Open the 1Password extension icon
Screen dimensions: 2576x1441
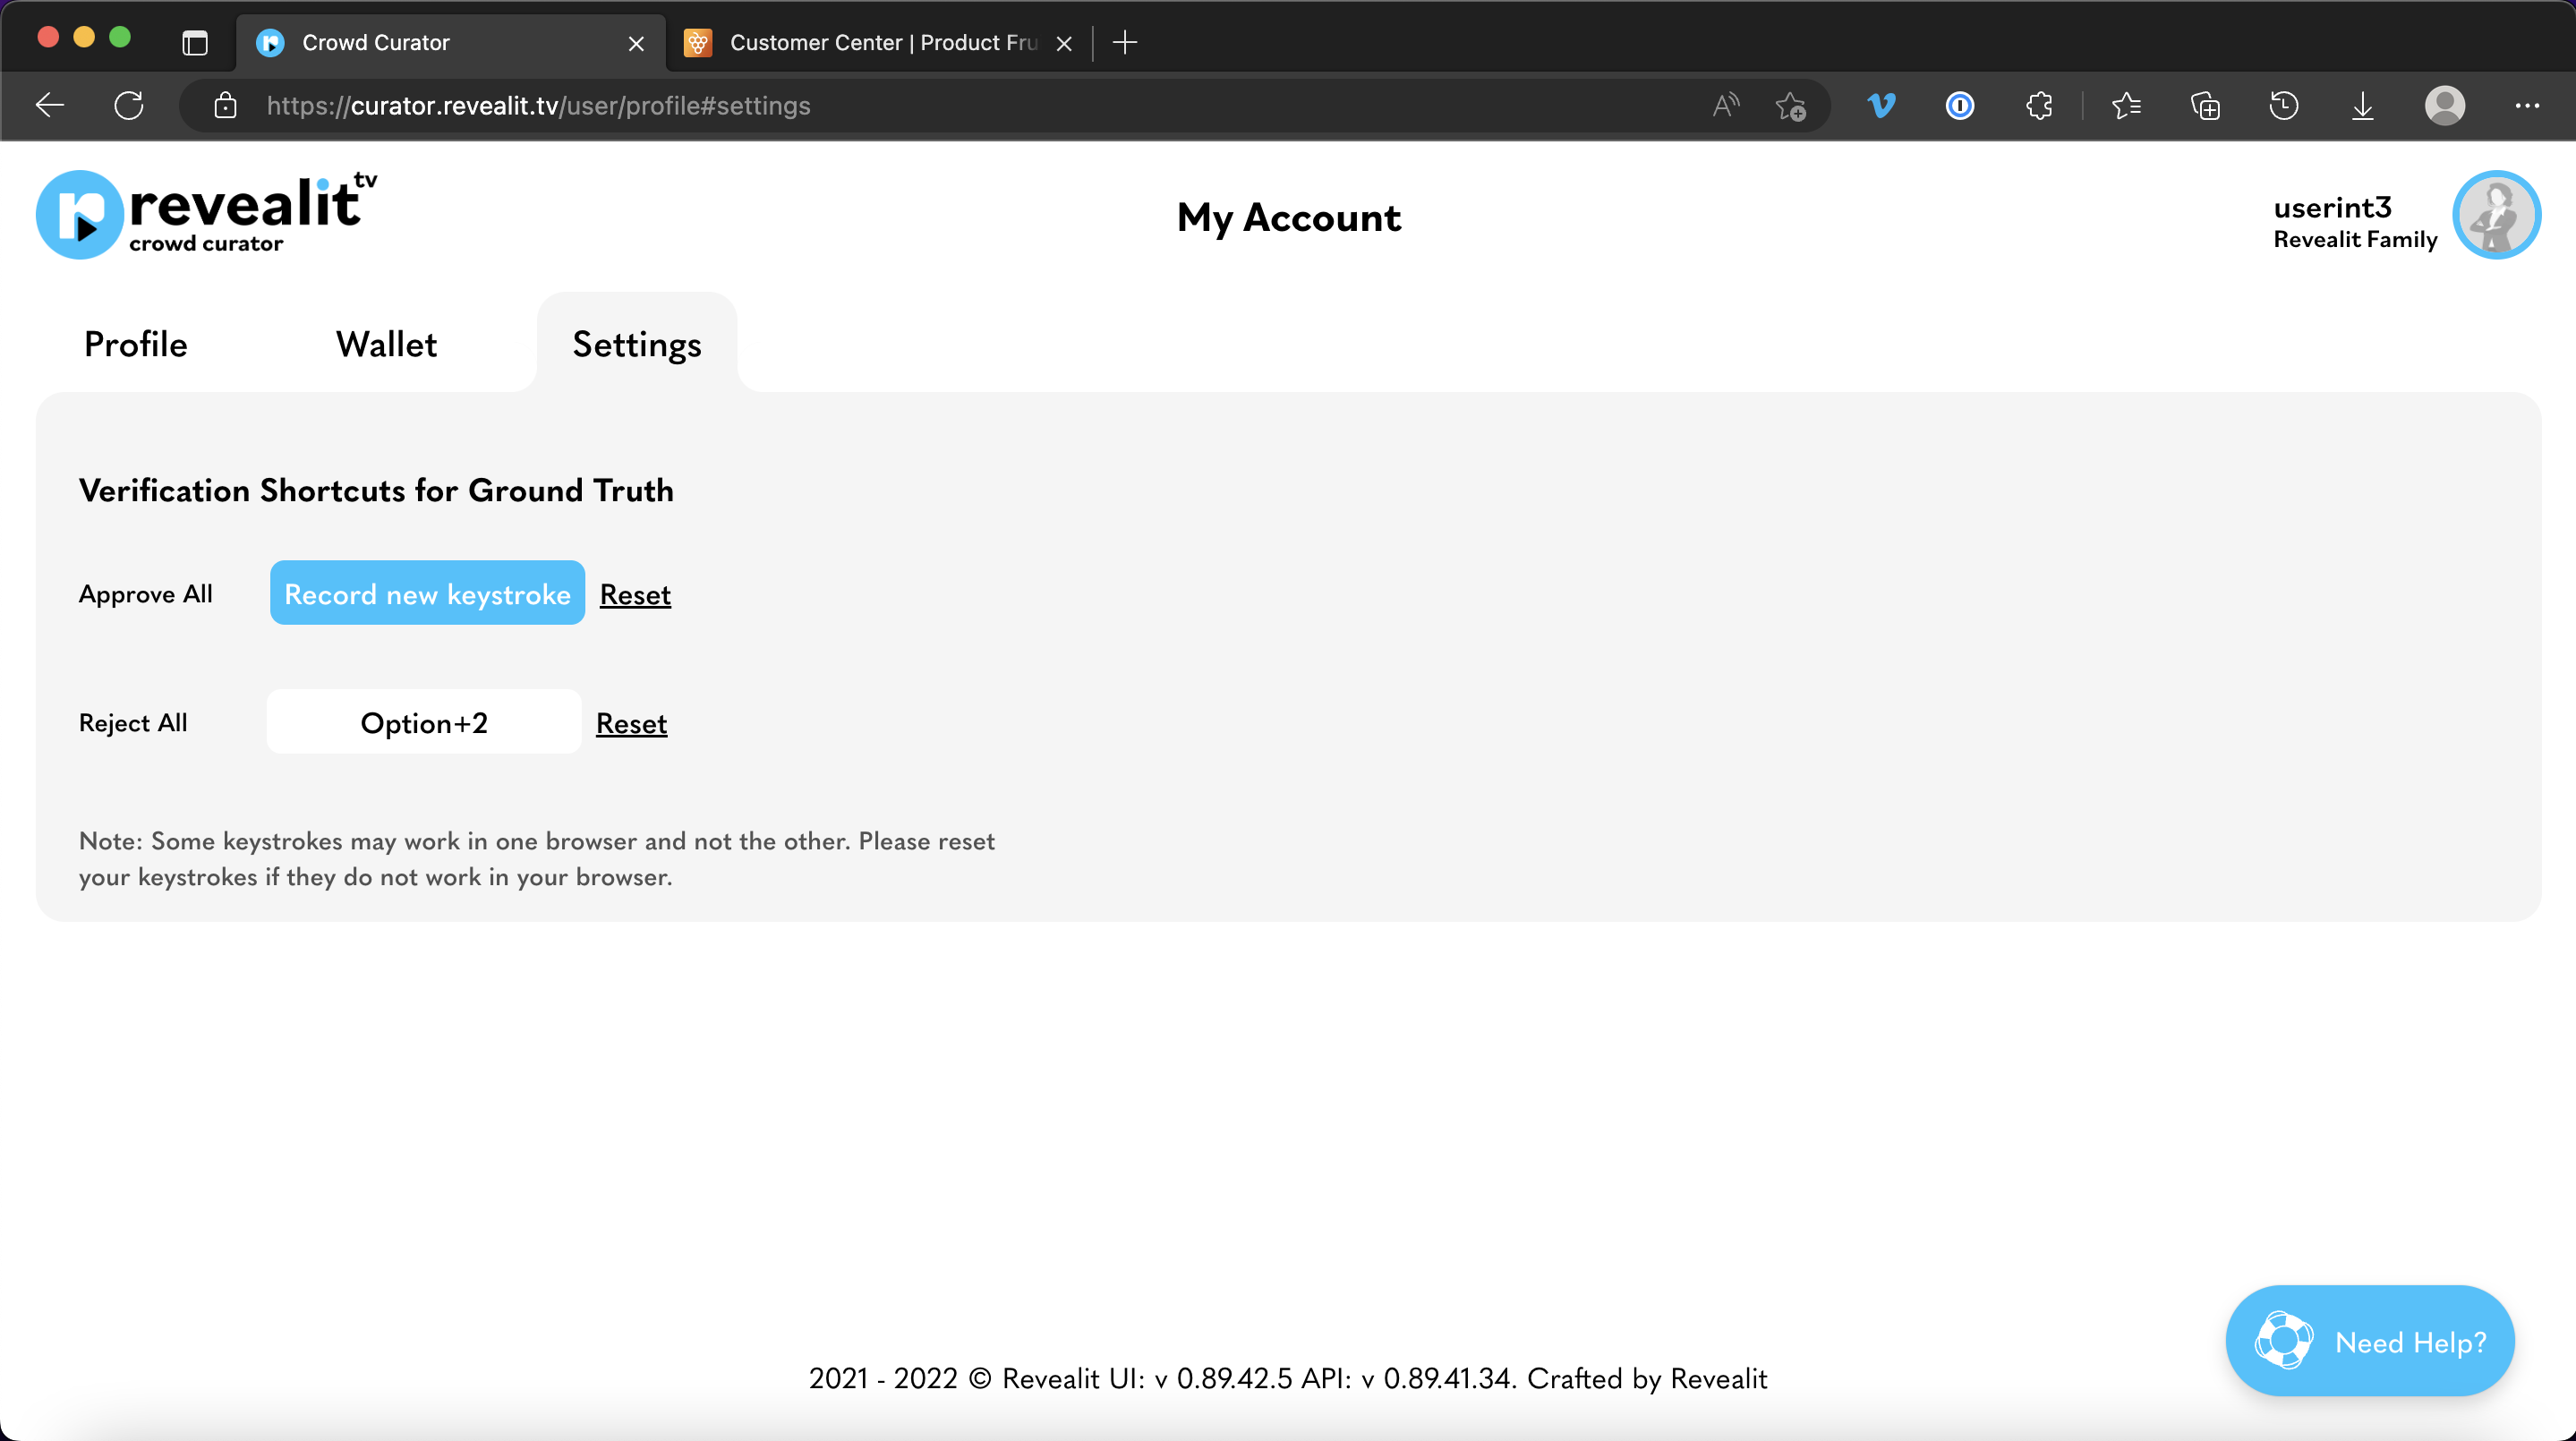point(1960,105)
